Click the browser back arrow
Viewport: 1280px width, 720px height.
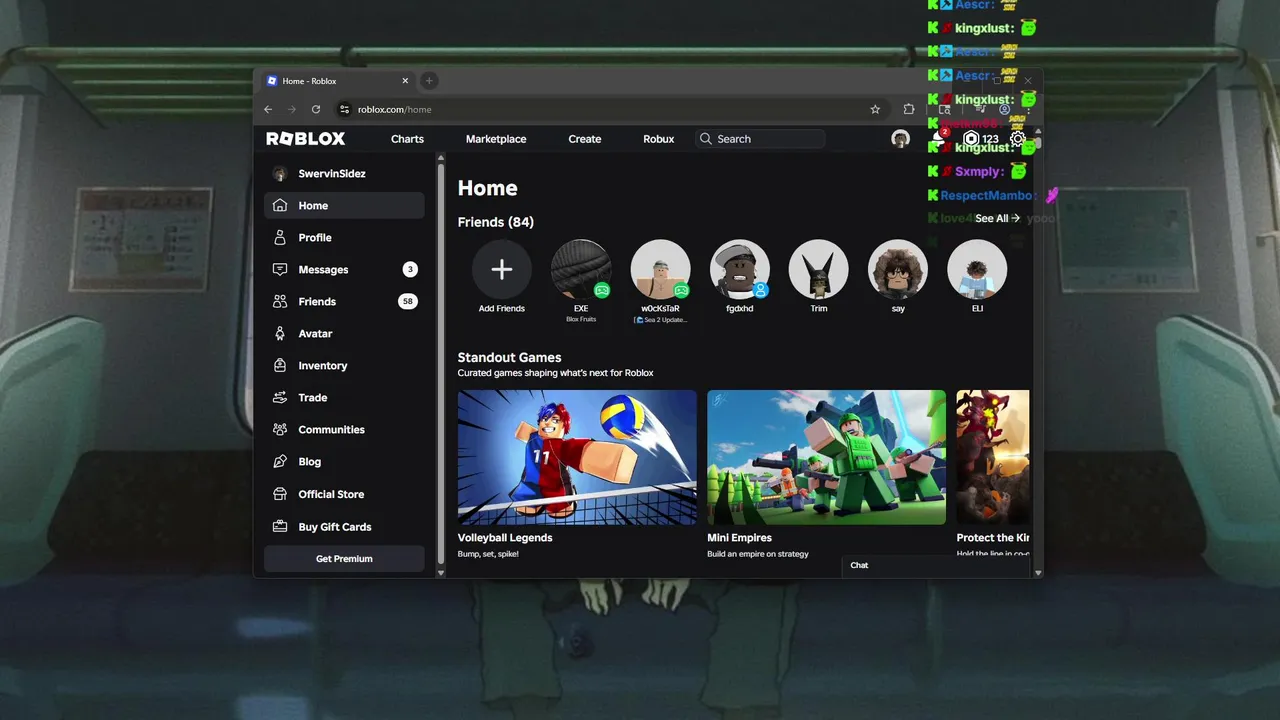(268, 109)
